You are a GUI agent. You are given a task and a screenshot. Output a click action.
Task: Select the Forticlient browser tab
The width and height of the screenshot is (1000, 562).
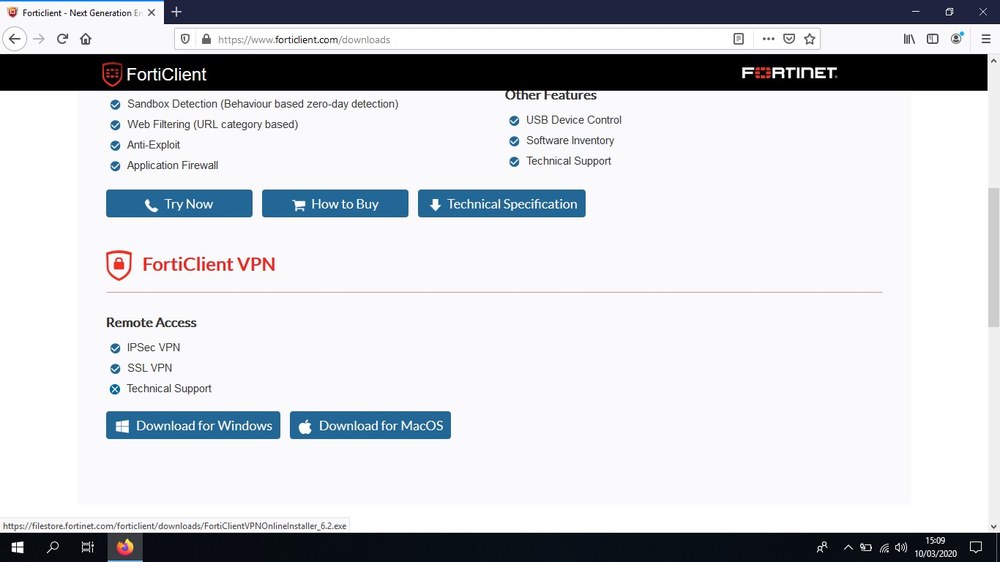pyautogui.click(x=75, y=12)
